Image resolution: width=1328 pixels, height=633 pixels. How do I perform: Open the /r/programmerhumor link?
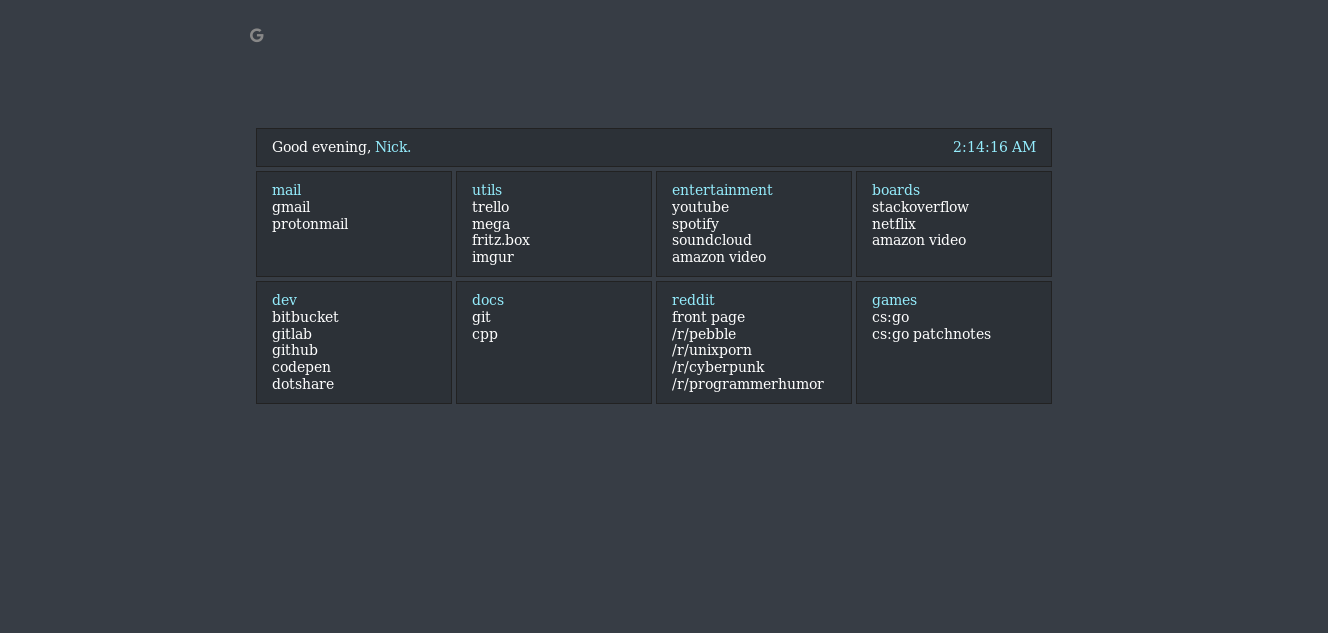(748, 384)
